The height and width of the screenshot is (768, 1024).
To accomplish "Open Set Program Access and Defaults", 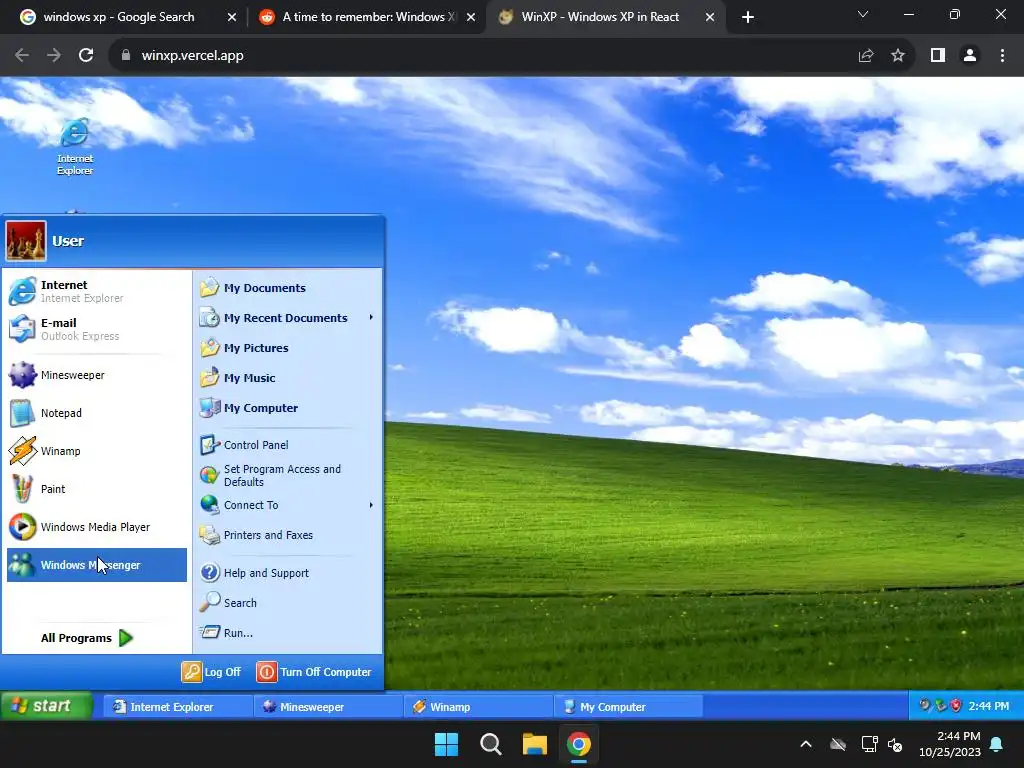I will coord(287,475).
